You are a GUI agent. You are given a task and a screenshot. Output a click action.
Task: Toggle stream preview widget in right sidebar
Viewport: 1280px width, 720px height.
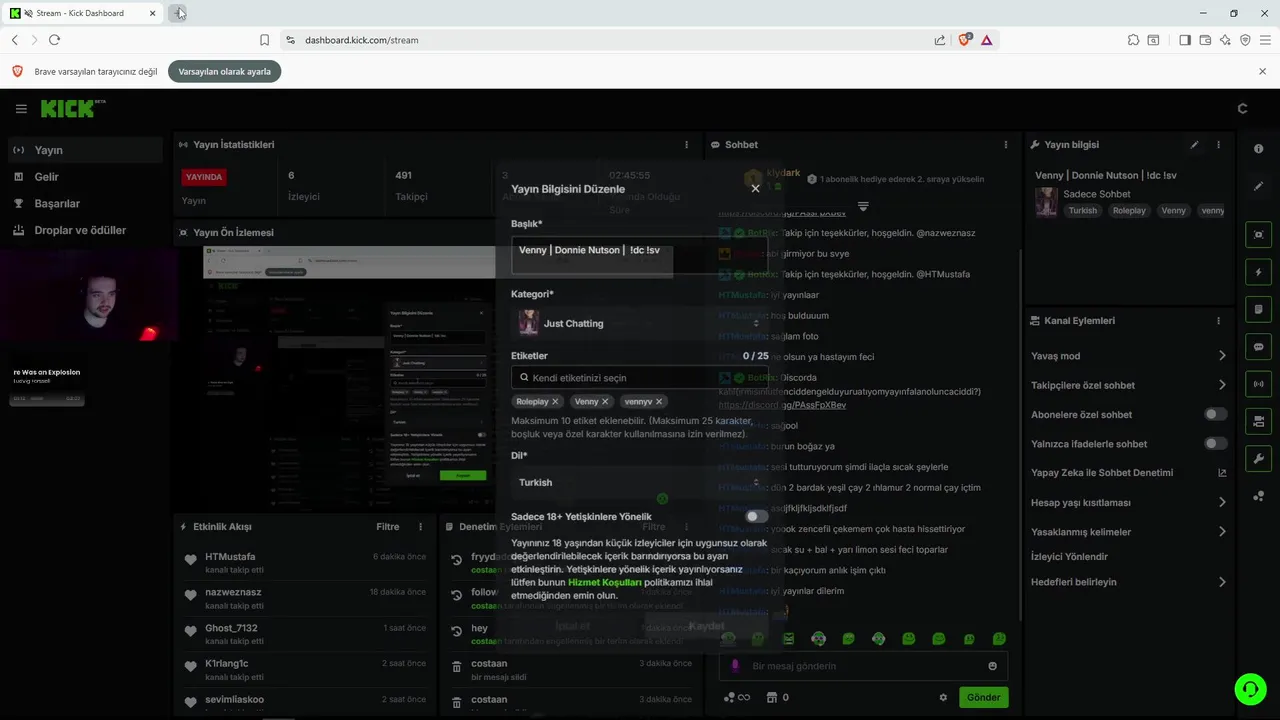point(1258,235)
